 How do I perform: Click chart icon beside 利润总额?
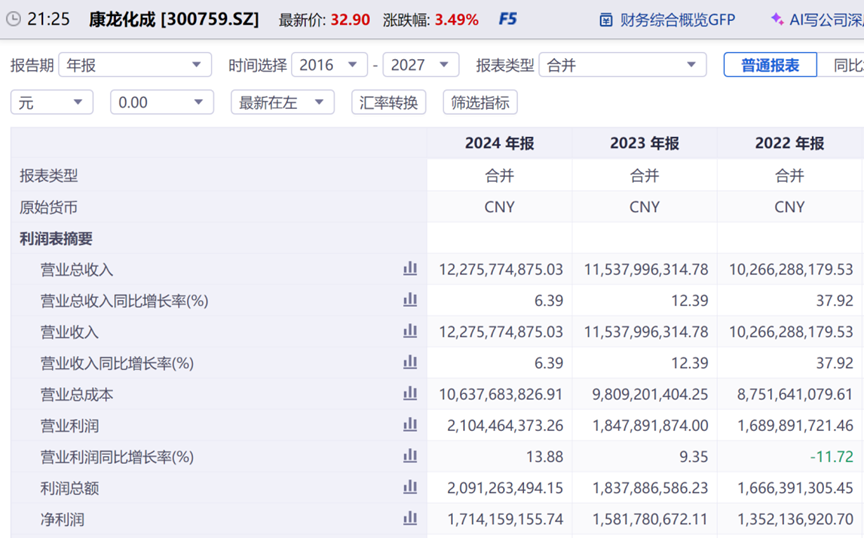coord(410,487)
